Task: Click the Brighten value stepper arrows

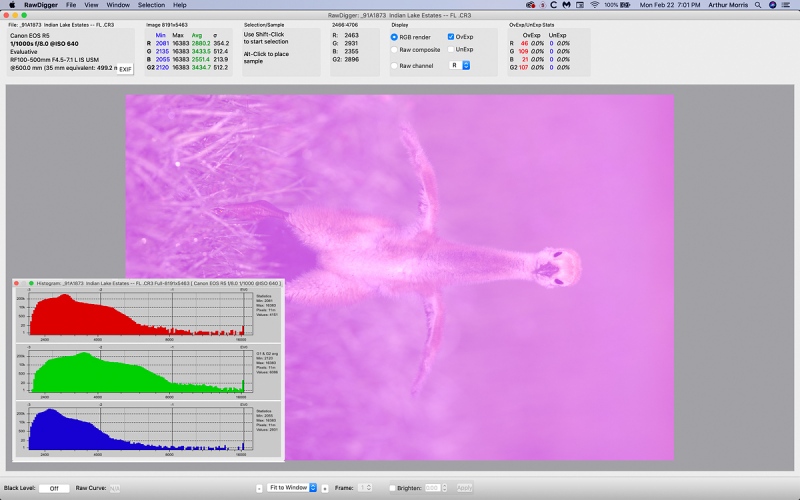Action: (x=444, y=488)
